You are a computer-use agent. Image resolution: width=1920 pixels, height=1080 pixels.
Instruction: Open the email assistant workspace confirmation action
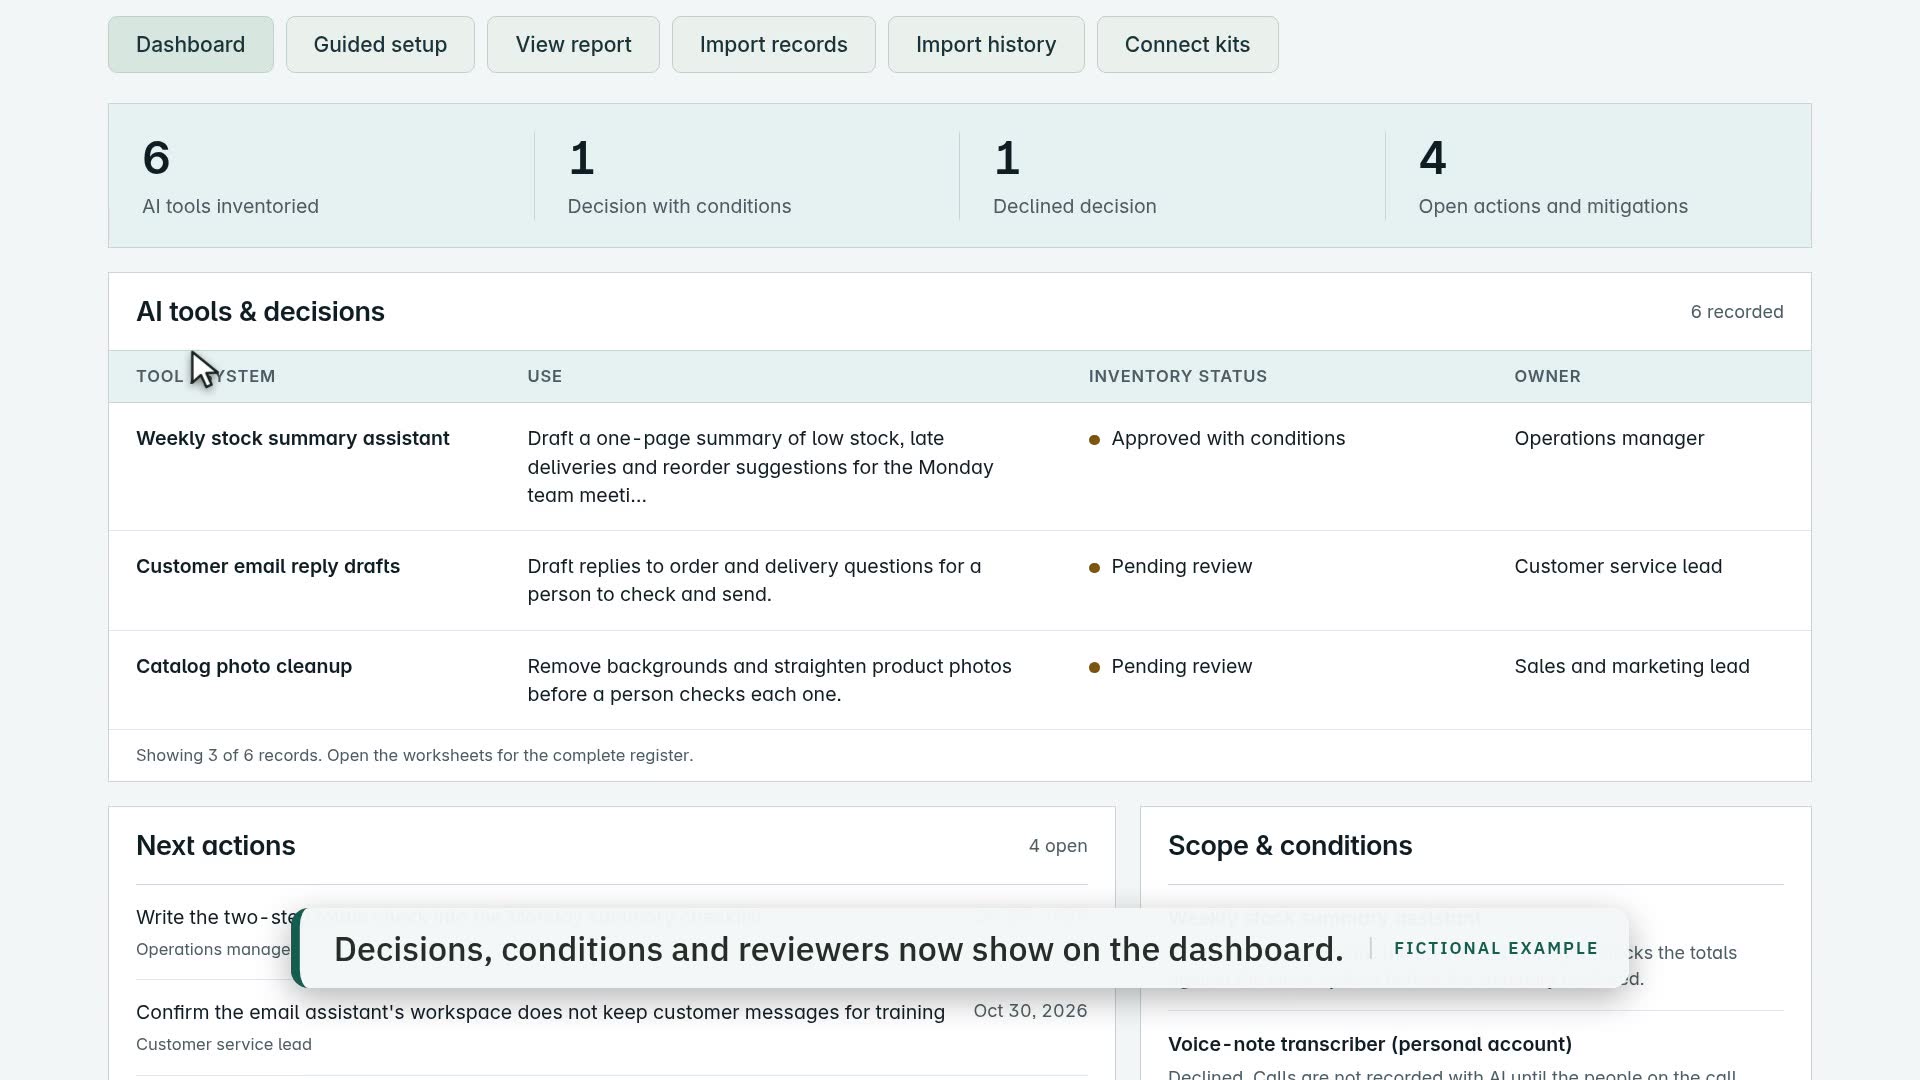click(540, 1012)
